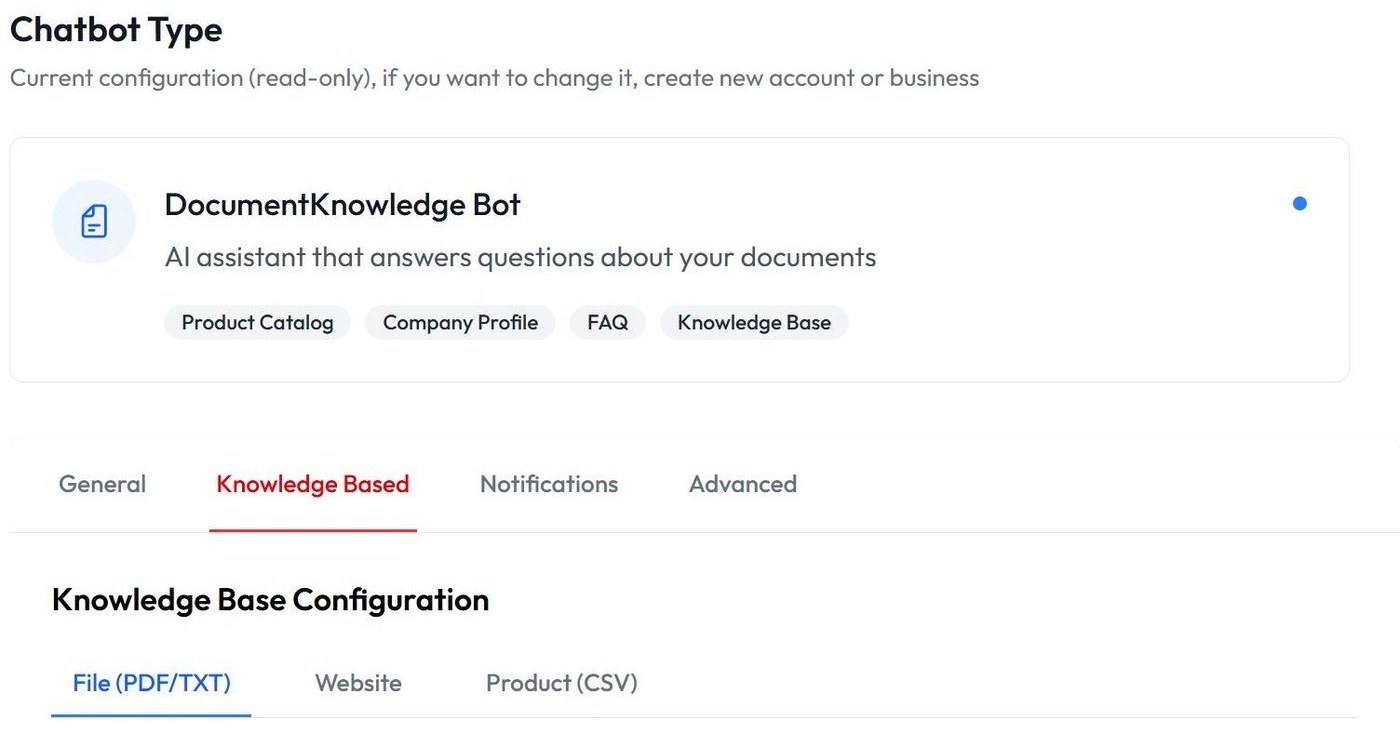Click the read-only configuration note text

494,78
